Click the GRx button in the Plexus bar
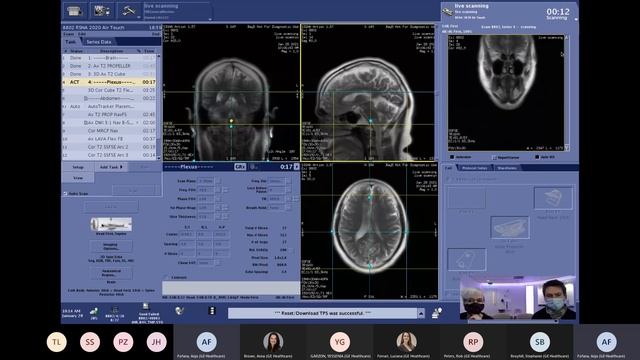 240,167
